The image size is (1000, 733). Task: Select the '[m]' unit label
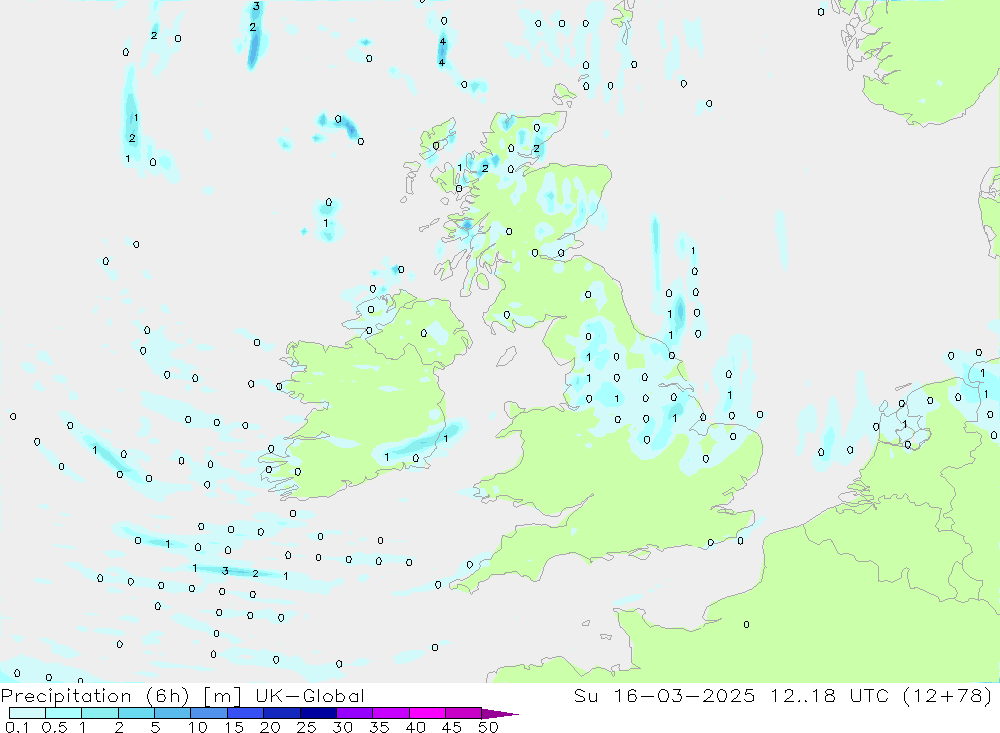[222, 696]
